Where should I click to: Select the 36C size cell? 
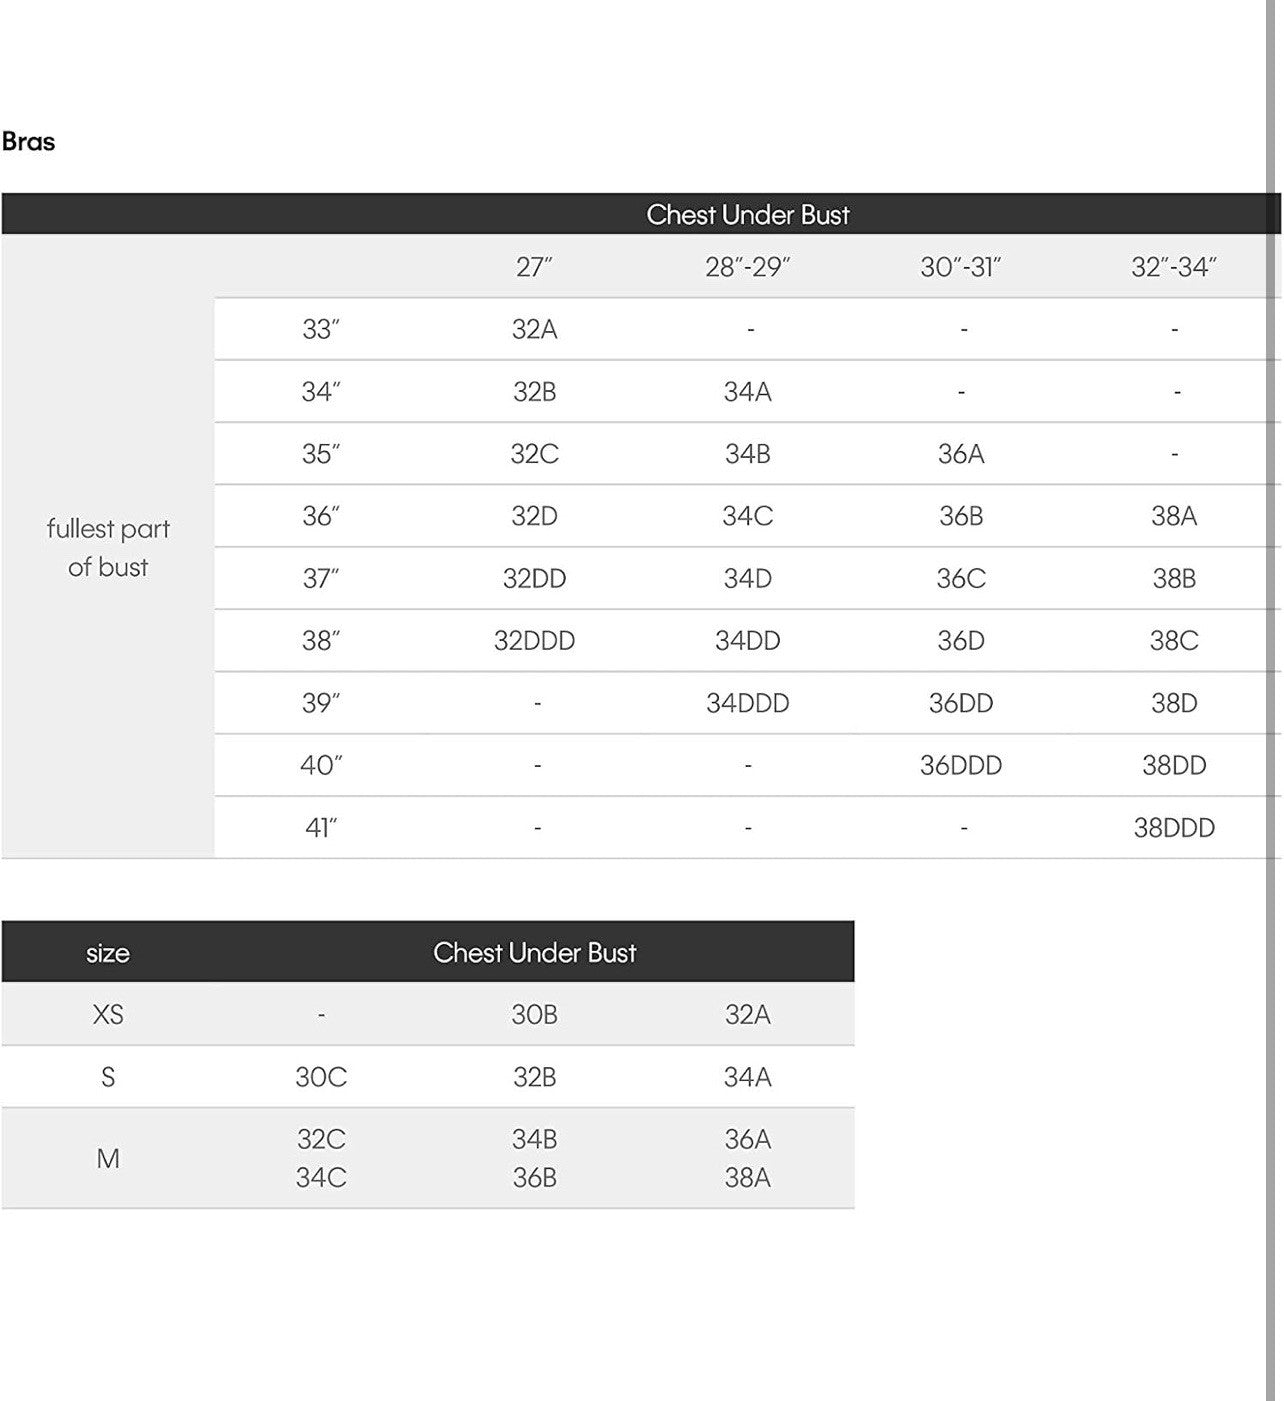tap(960, 578)
